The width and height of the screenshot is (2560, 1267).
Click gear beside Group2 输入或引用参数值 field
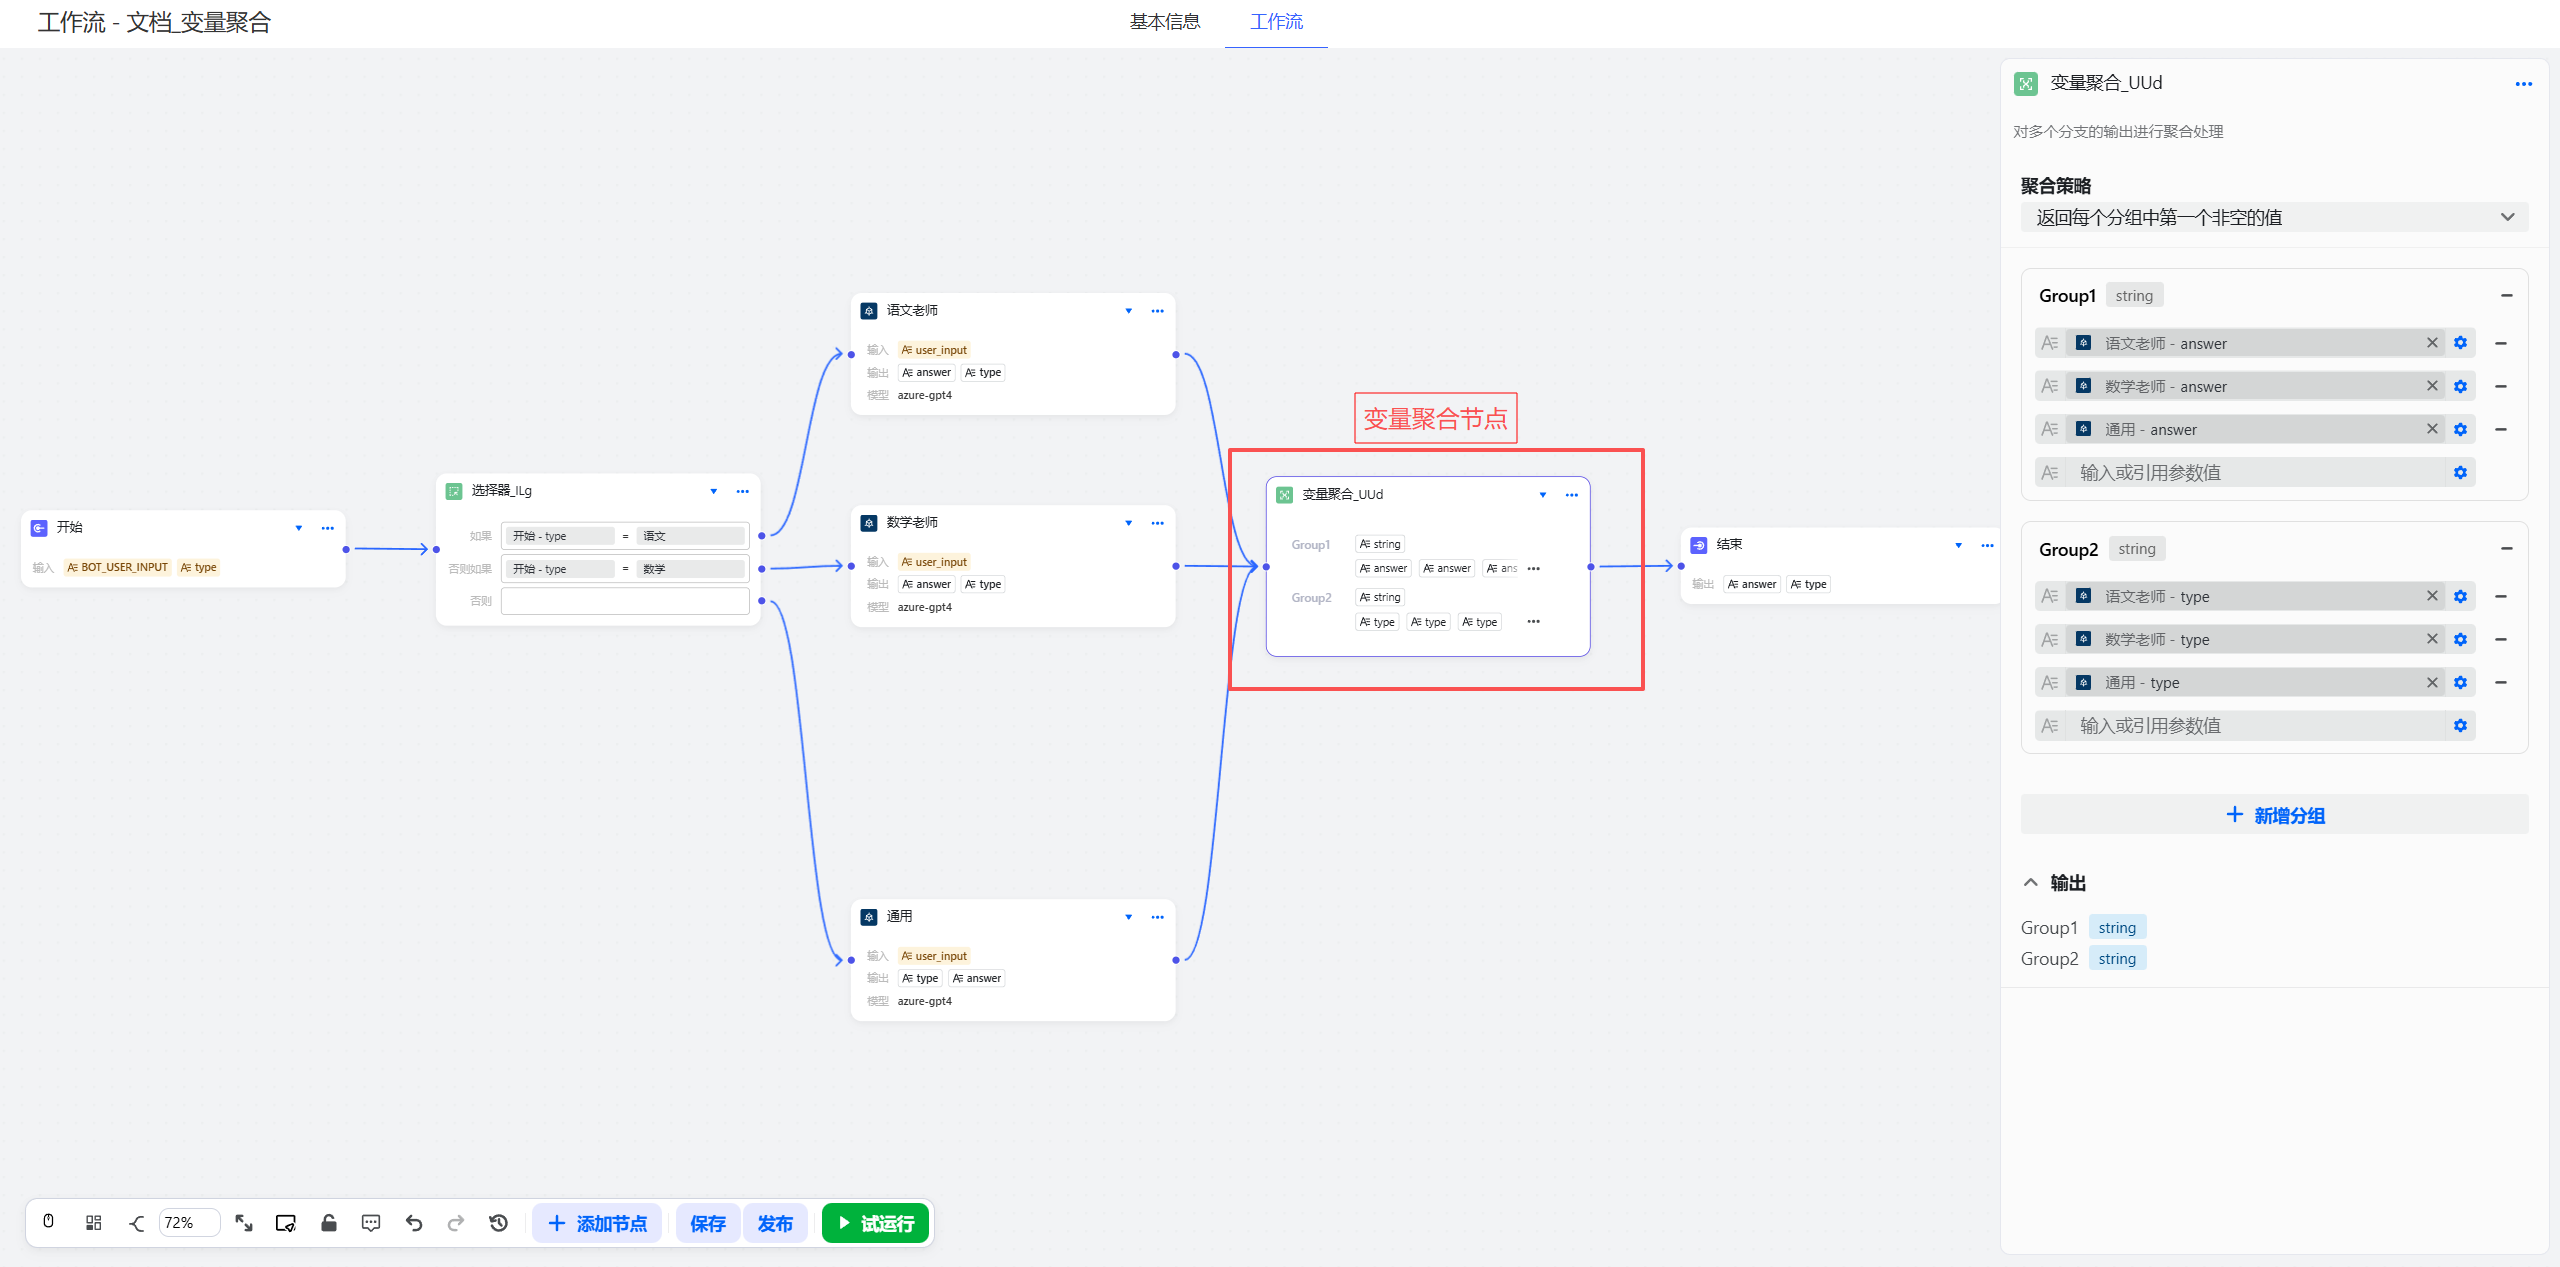2460,725
